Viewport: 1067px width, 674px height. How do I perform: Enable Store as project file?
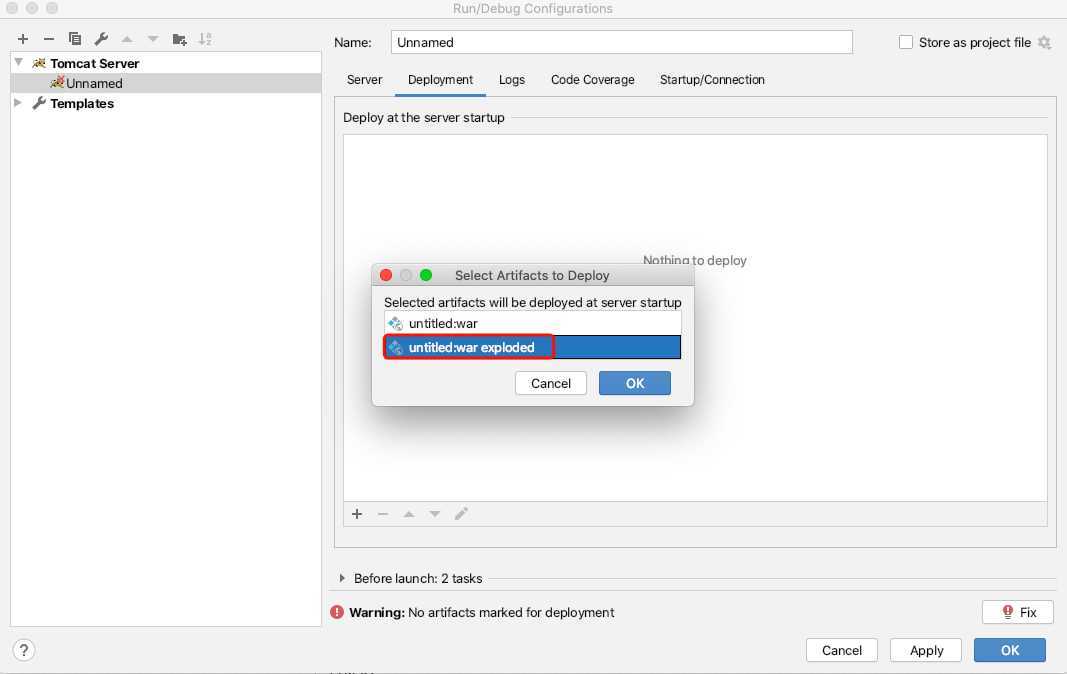click(x=906, y=42)
